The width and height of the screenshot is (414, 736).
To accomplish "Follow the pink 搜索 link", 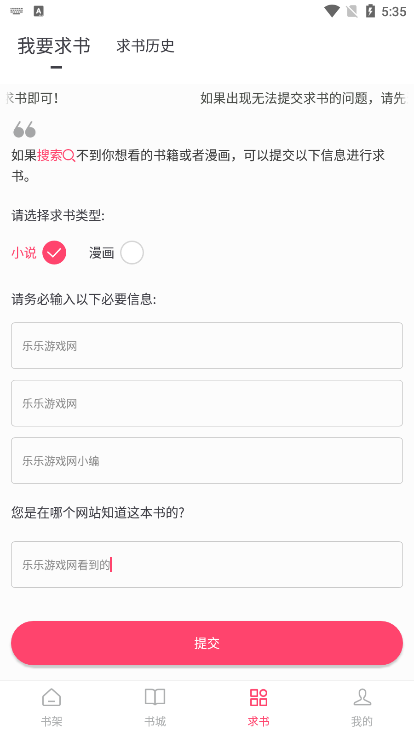I will point(50,156).
